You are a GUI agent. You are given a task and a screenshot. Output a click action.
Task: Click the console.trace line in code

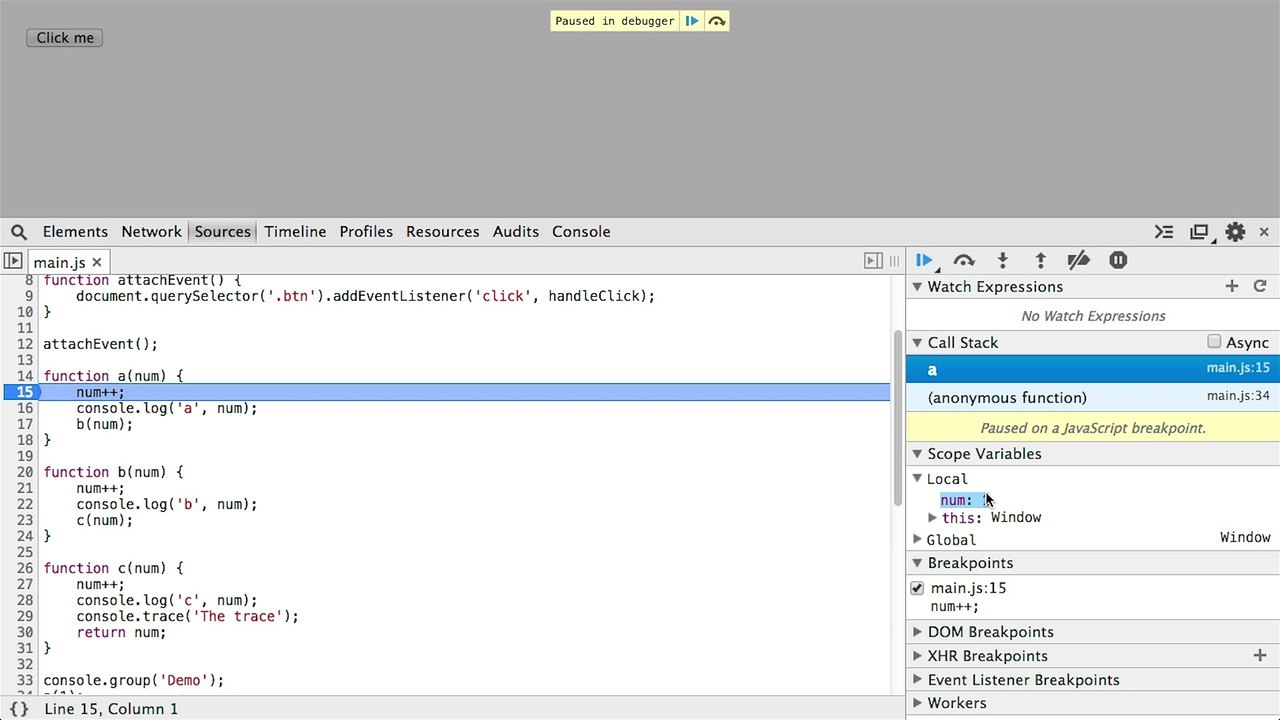[187, 616]
